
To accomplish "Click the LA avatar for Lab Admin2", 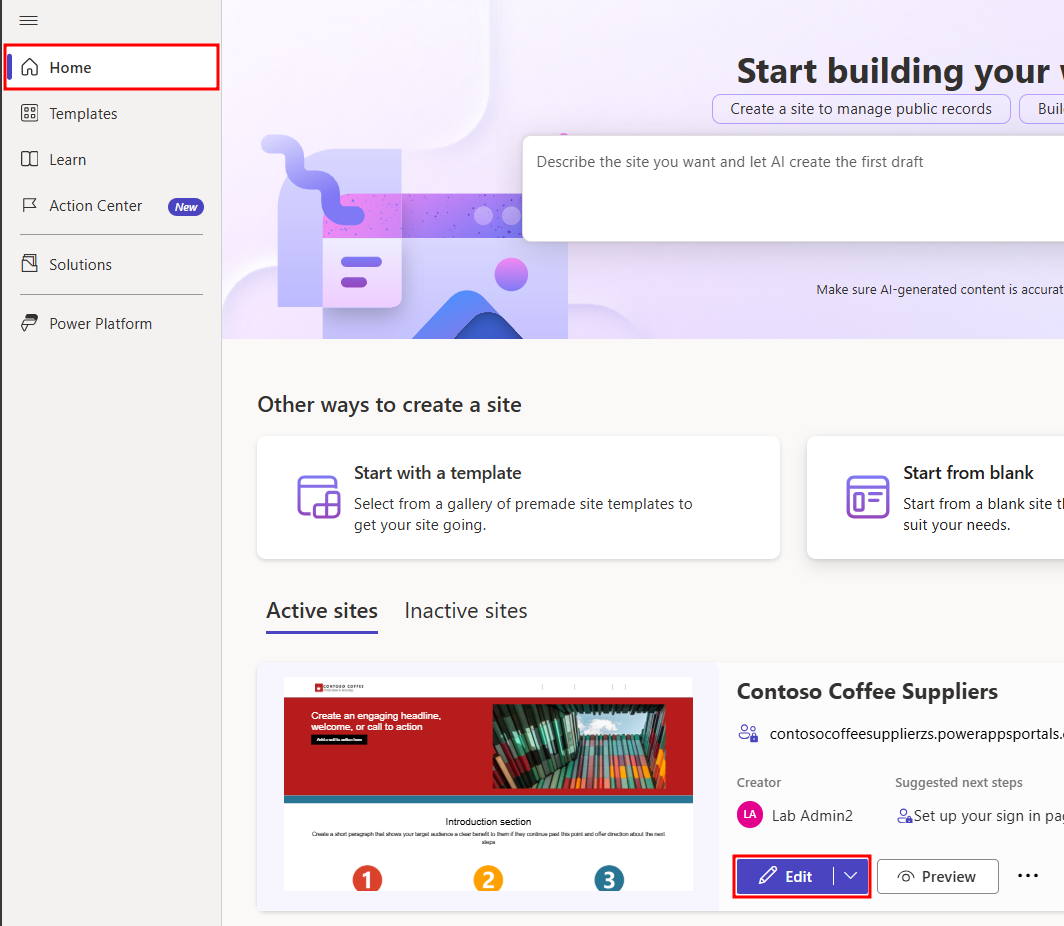I will click(750, 815).
